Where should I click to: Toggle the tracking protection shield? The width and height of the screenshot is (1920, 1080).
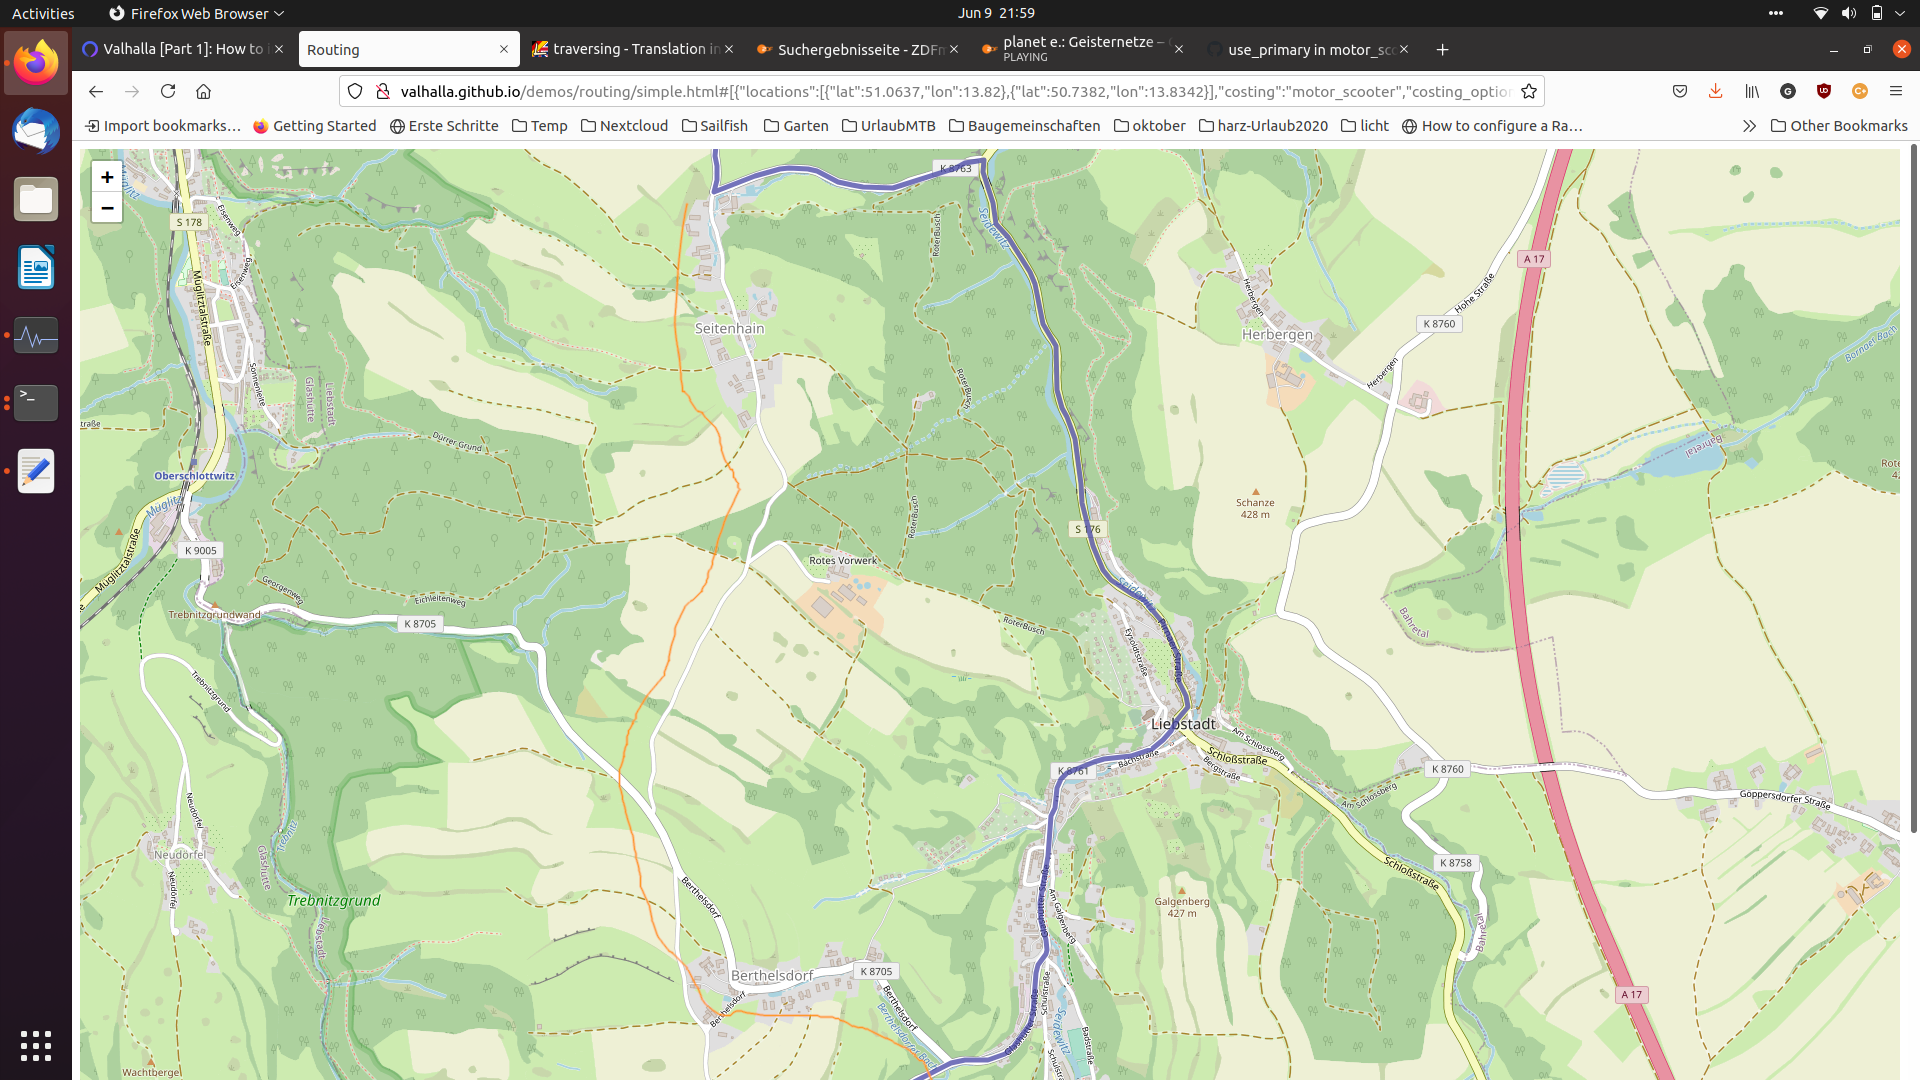[x=355, y=91]
